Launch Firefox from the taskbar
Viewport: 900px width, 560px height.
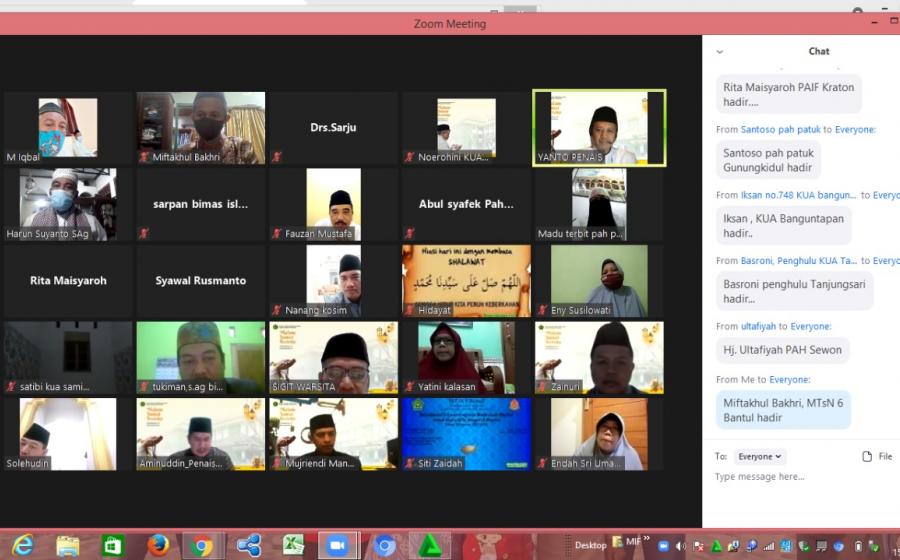pos(158,545)
